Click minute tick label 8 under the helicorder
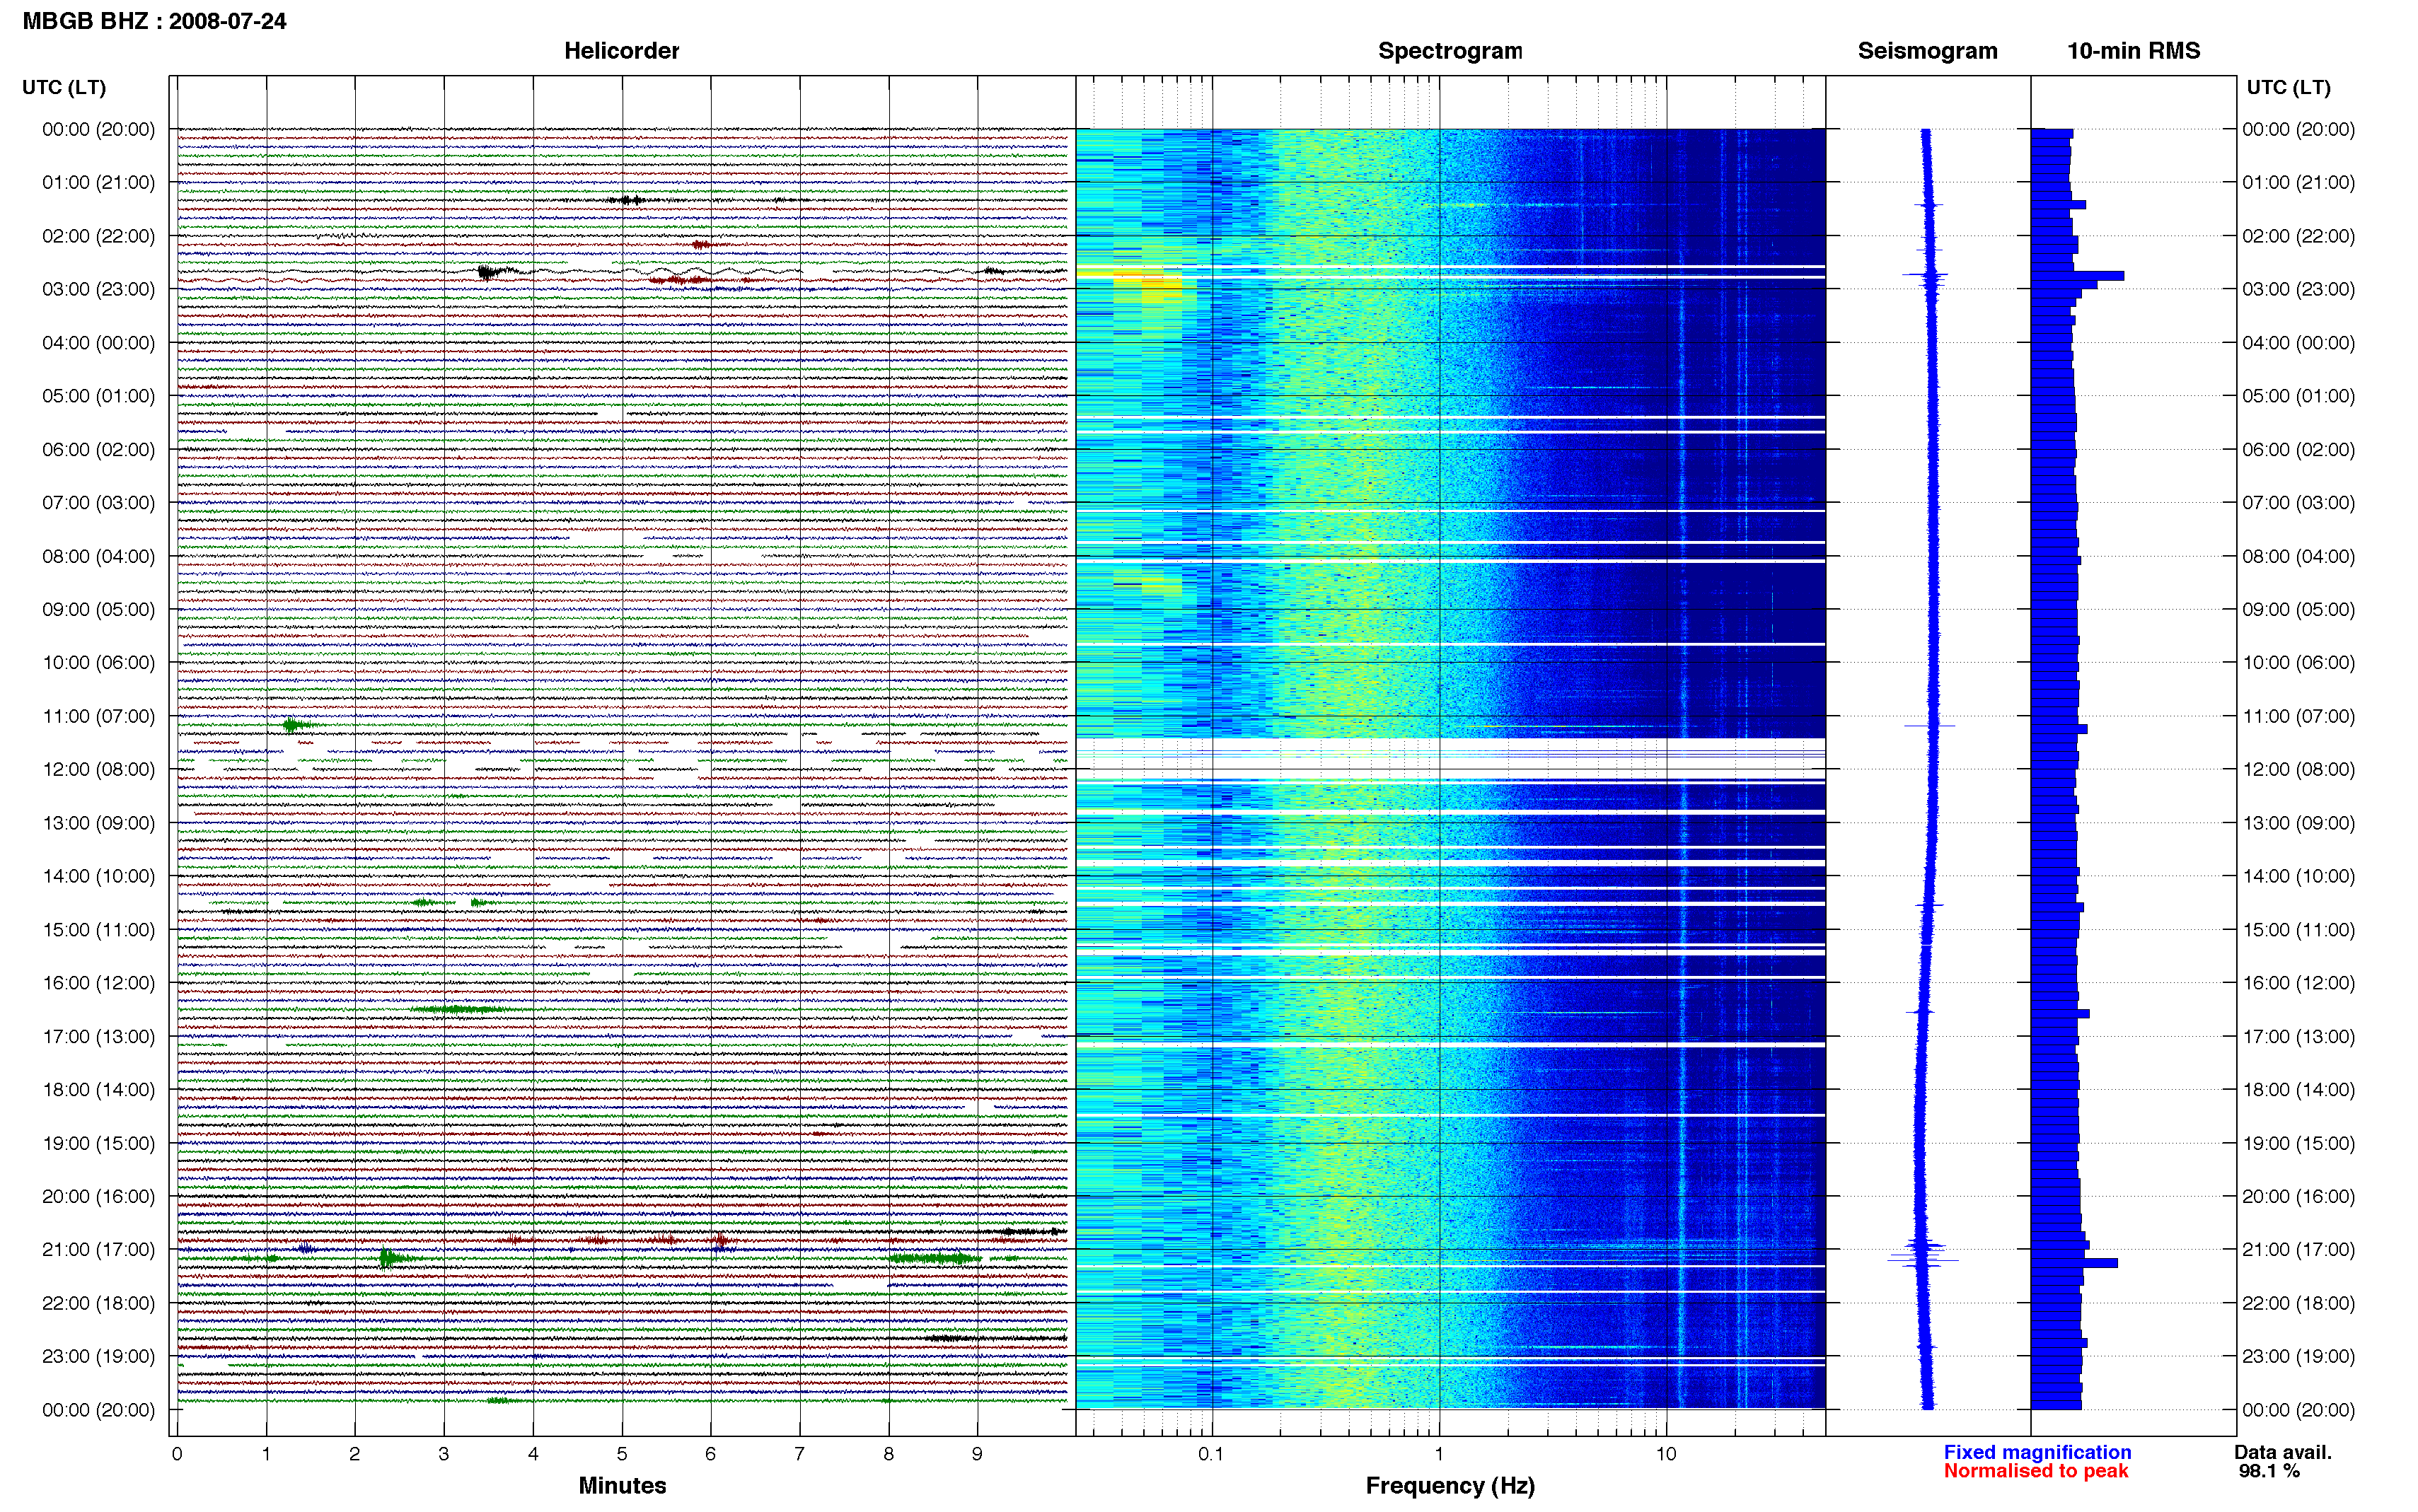 [888, 1454]
